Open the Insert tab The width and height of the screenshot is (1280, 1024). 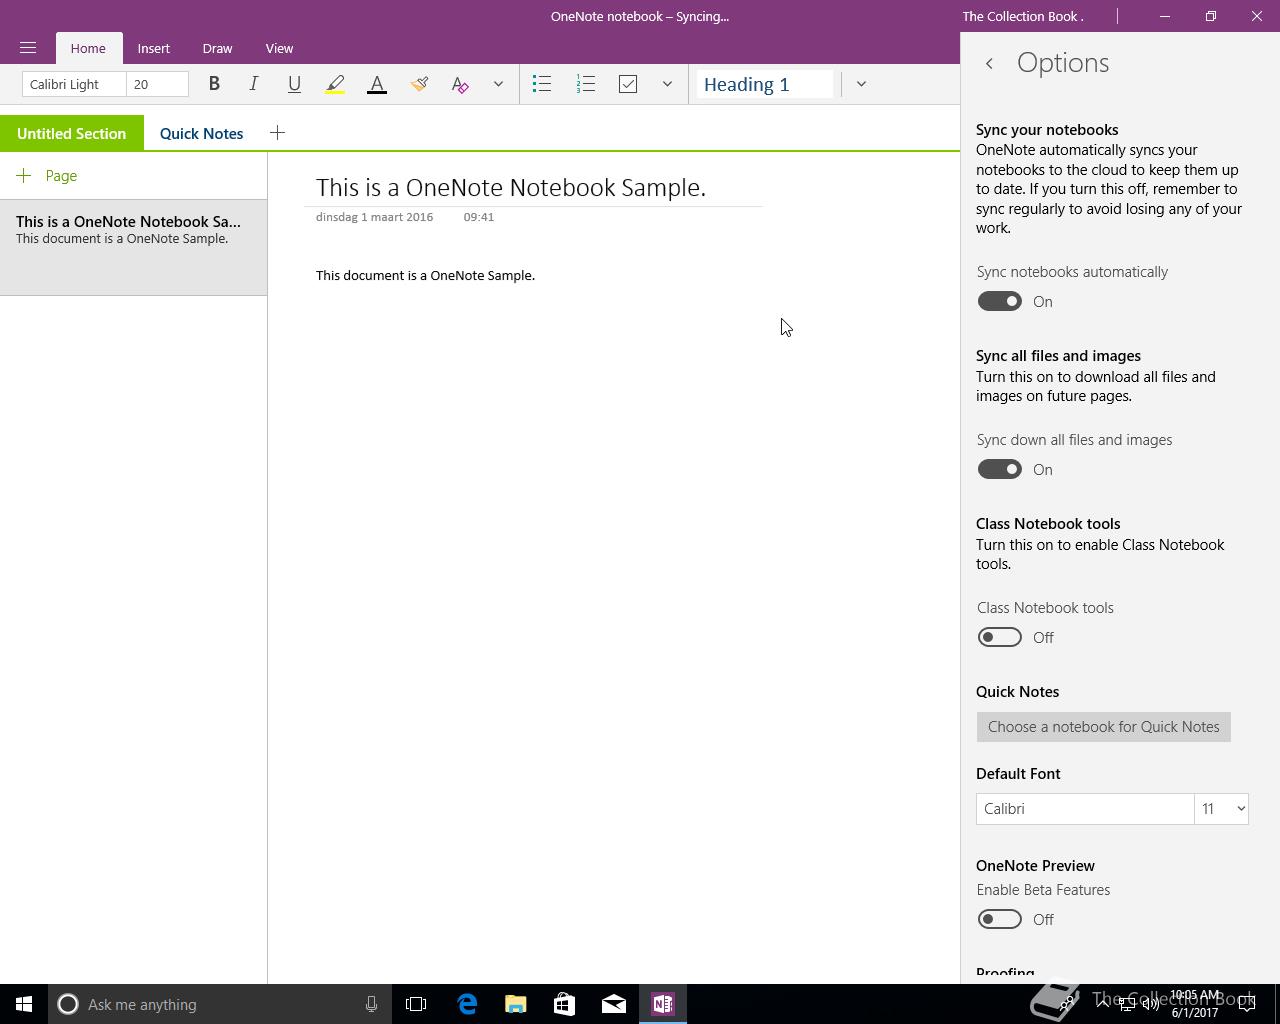click(x=154, y=48)
